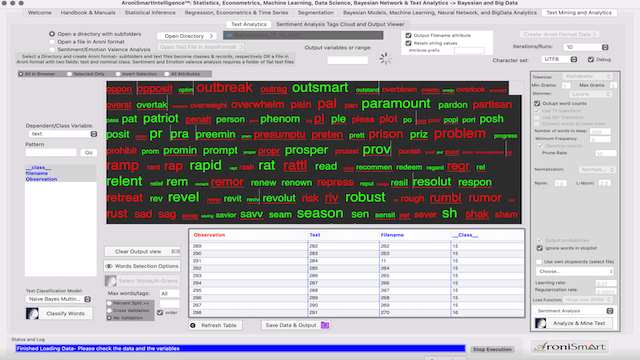Click the Attribute prefix field

click(x=469, y=51)
